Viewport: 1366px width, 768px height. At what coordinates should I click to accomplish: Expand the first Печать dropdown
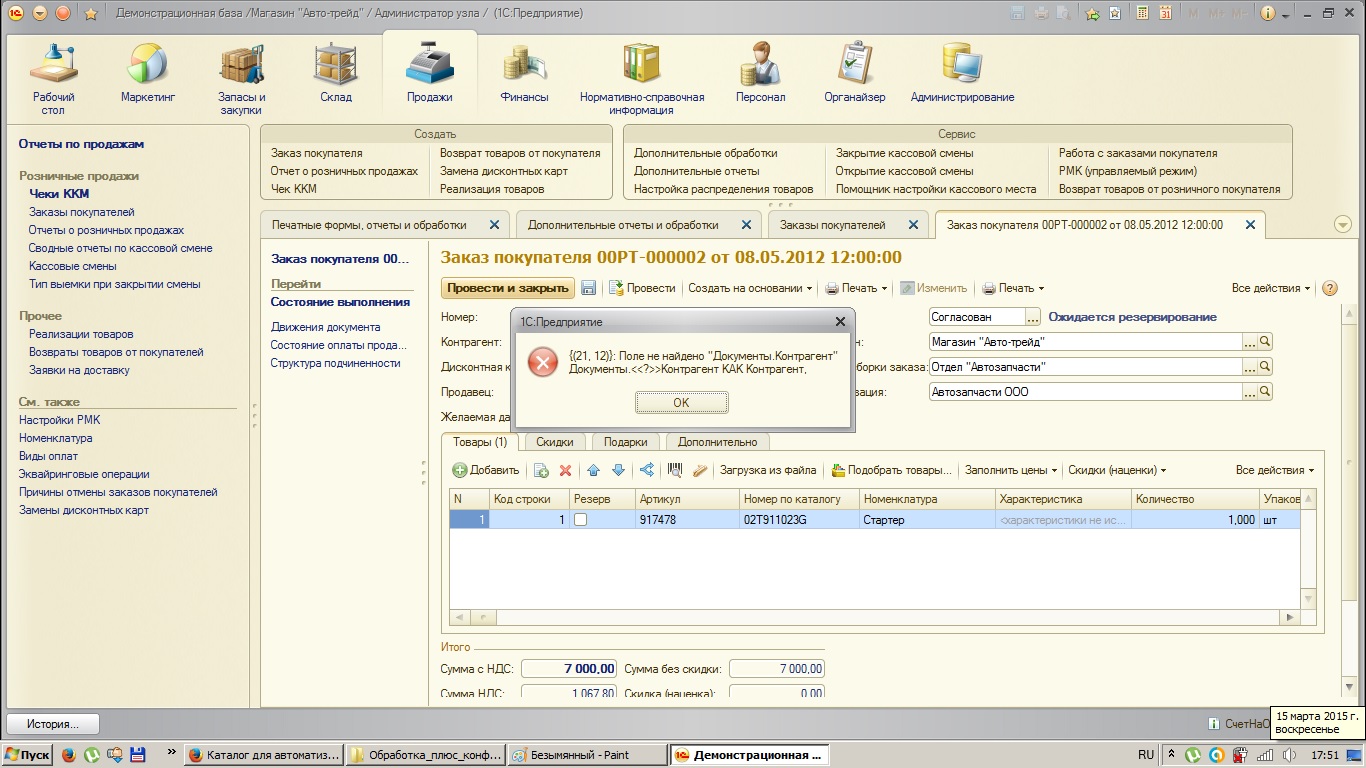[856, 288]
